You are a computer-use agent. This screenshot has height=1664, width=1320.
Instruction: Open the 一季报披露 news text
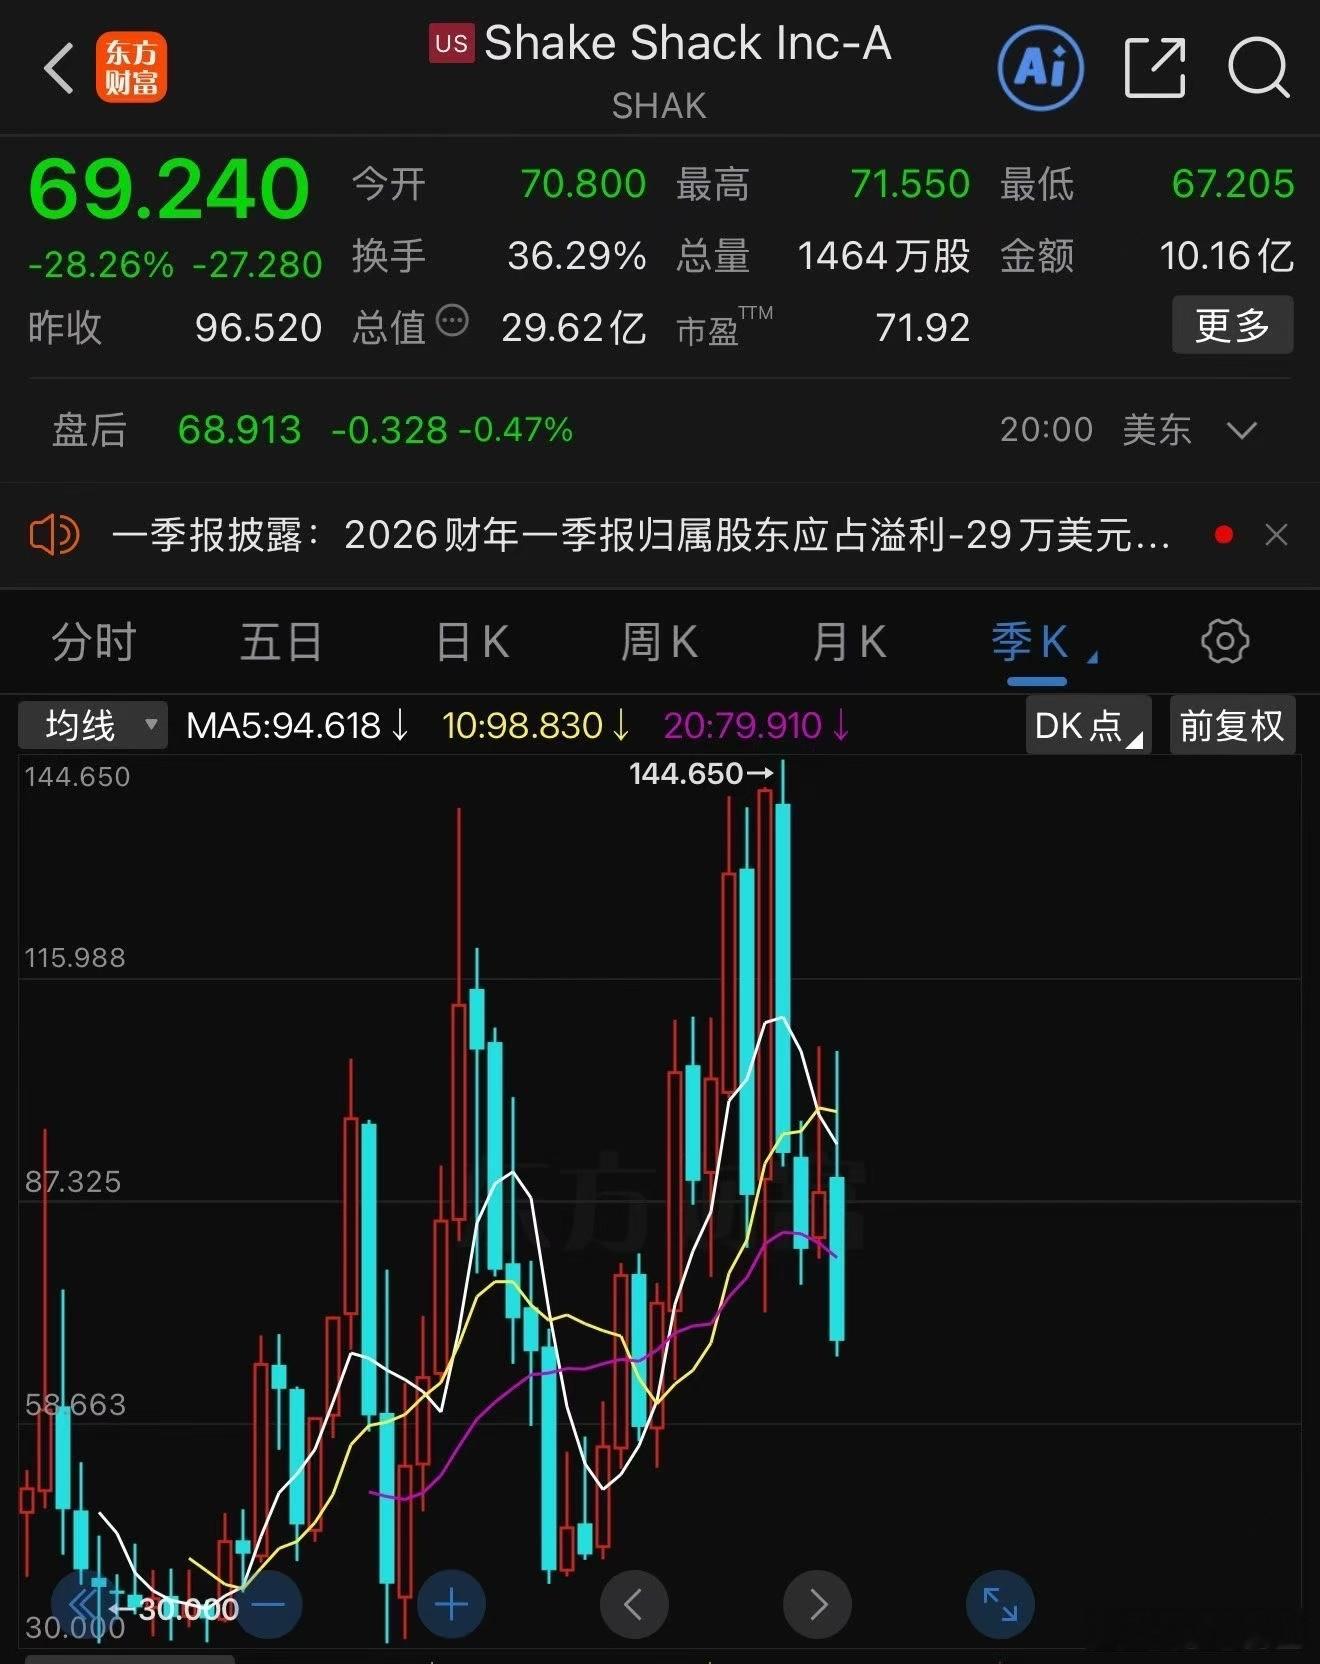point(640,535)
